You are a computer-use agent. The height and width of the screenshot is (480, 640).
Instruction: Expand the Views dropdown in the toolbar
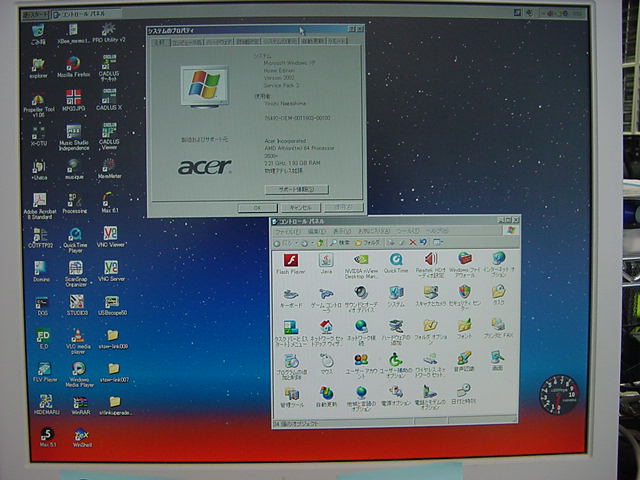[441, 242]
